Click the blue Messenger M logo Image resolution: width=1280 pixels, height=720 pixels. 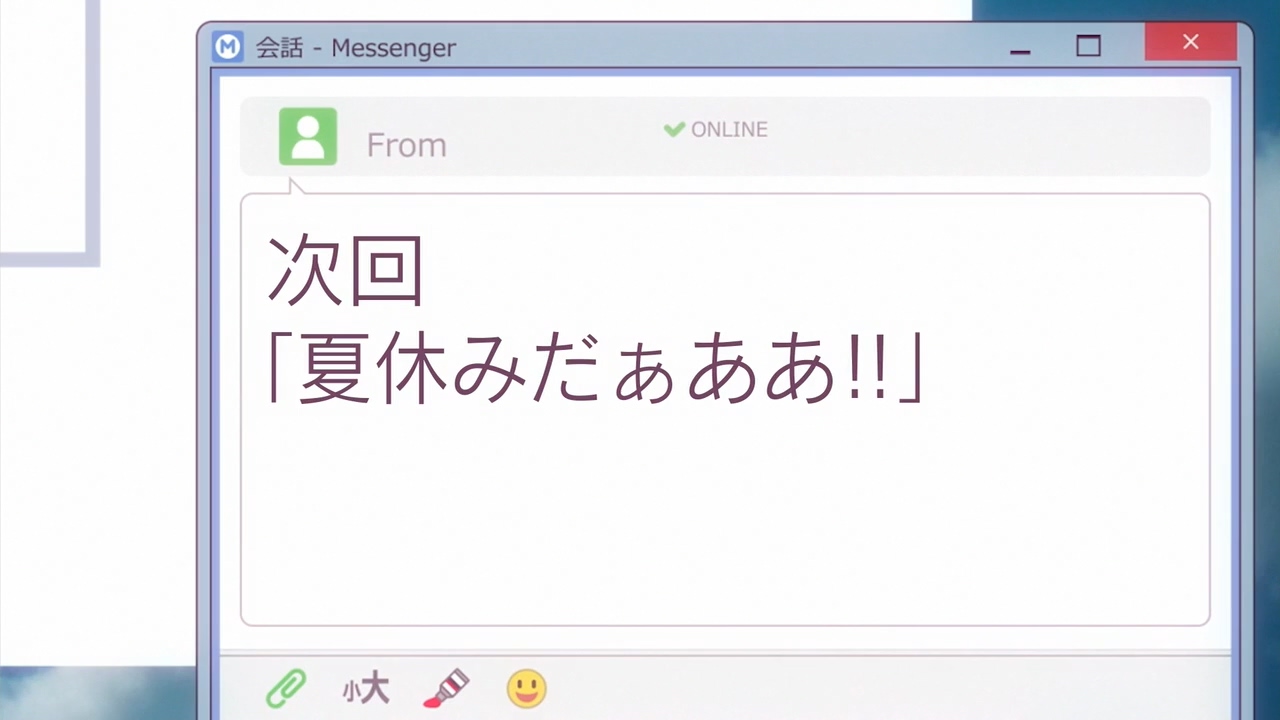[x=228, y=46]
